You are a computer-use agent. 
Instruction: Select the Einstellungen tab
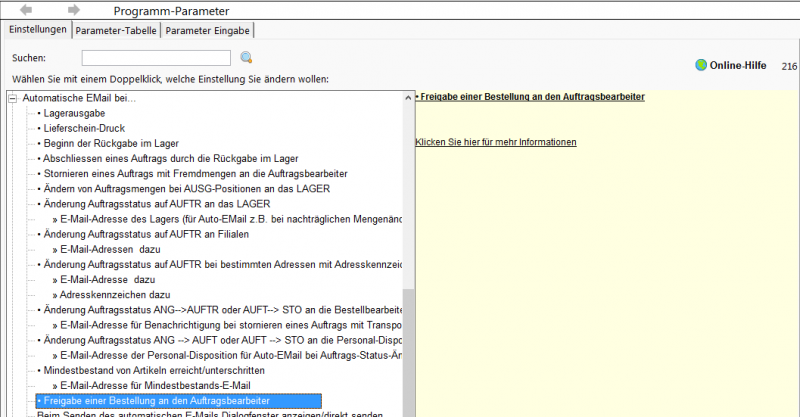[x=37, y=30]
